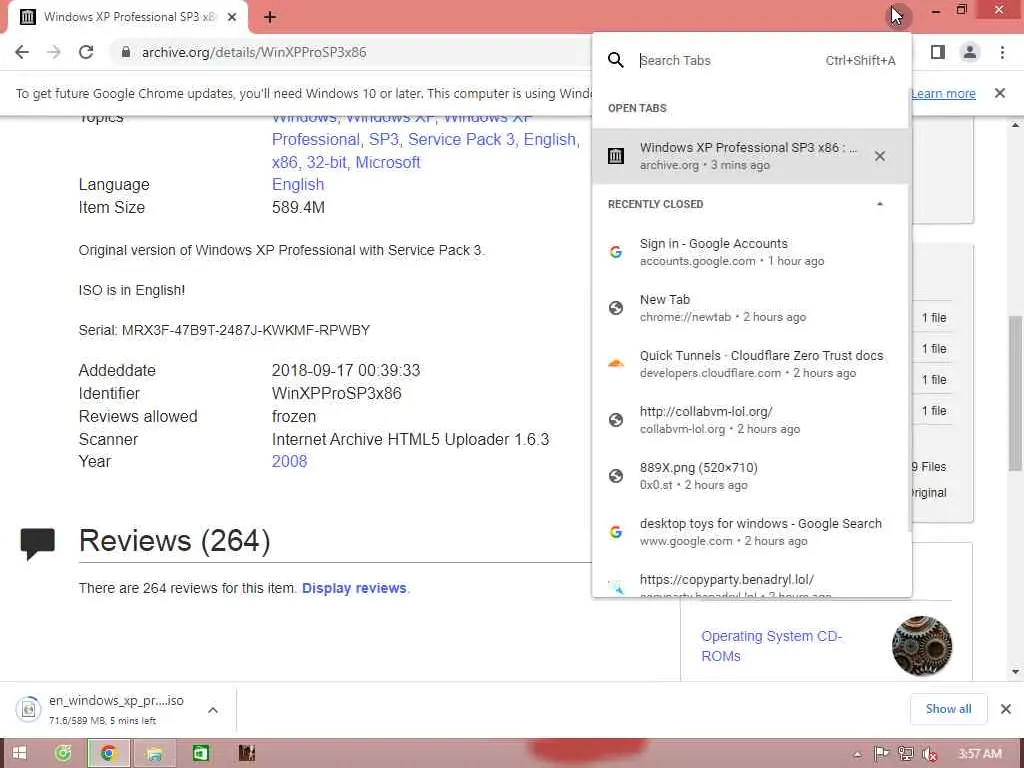The height and width of the screenshot is (768, 1024).
Task: Reopen the New Tab entry
Action: [750, 308]
